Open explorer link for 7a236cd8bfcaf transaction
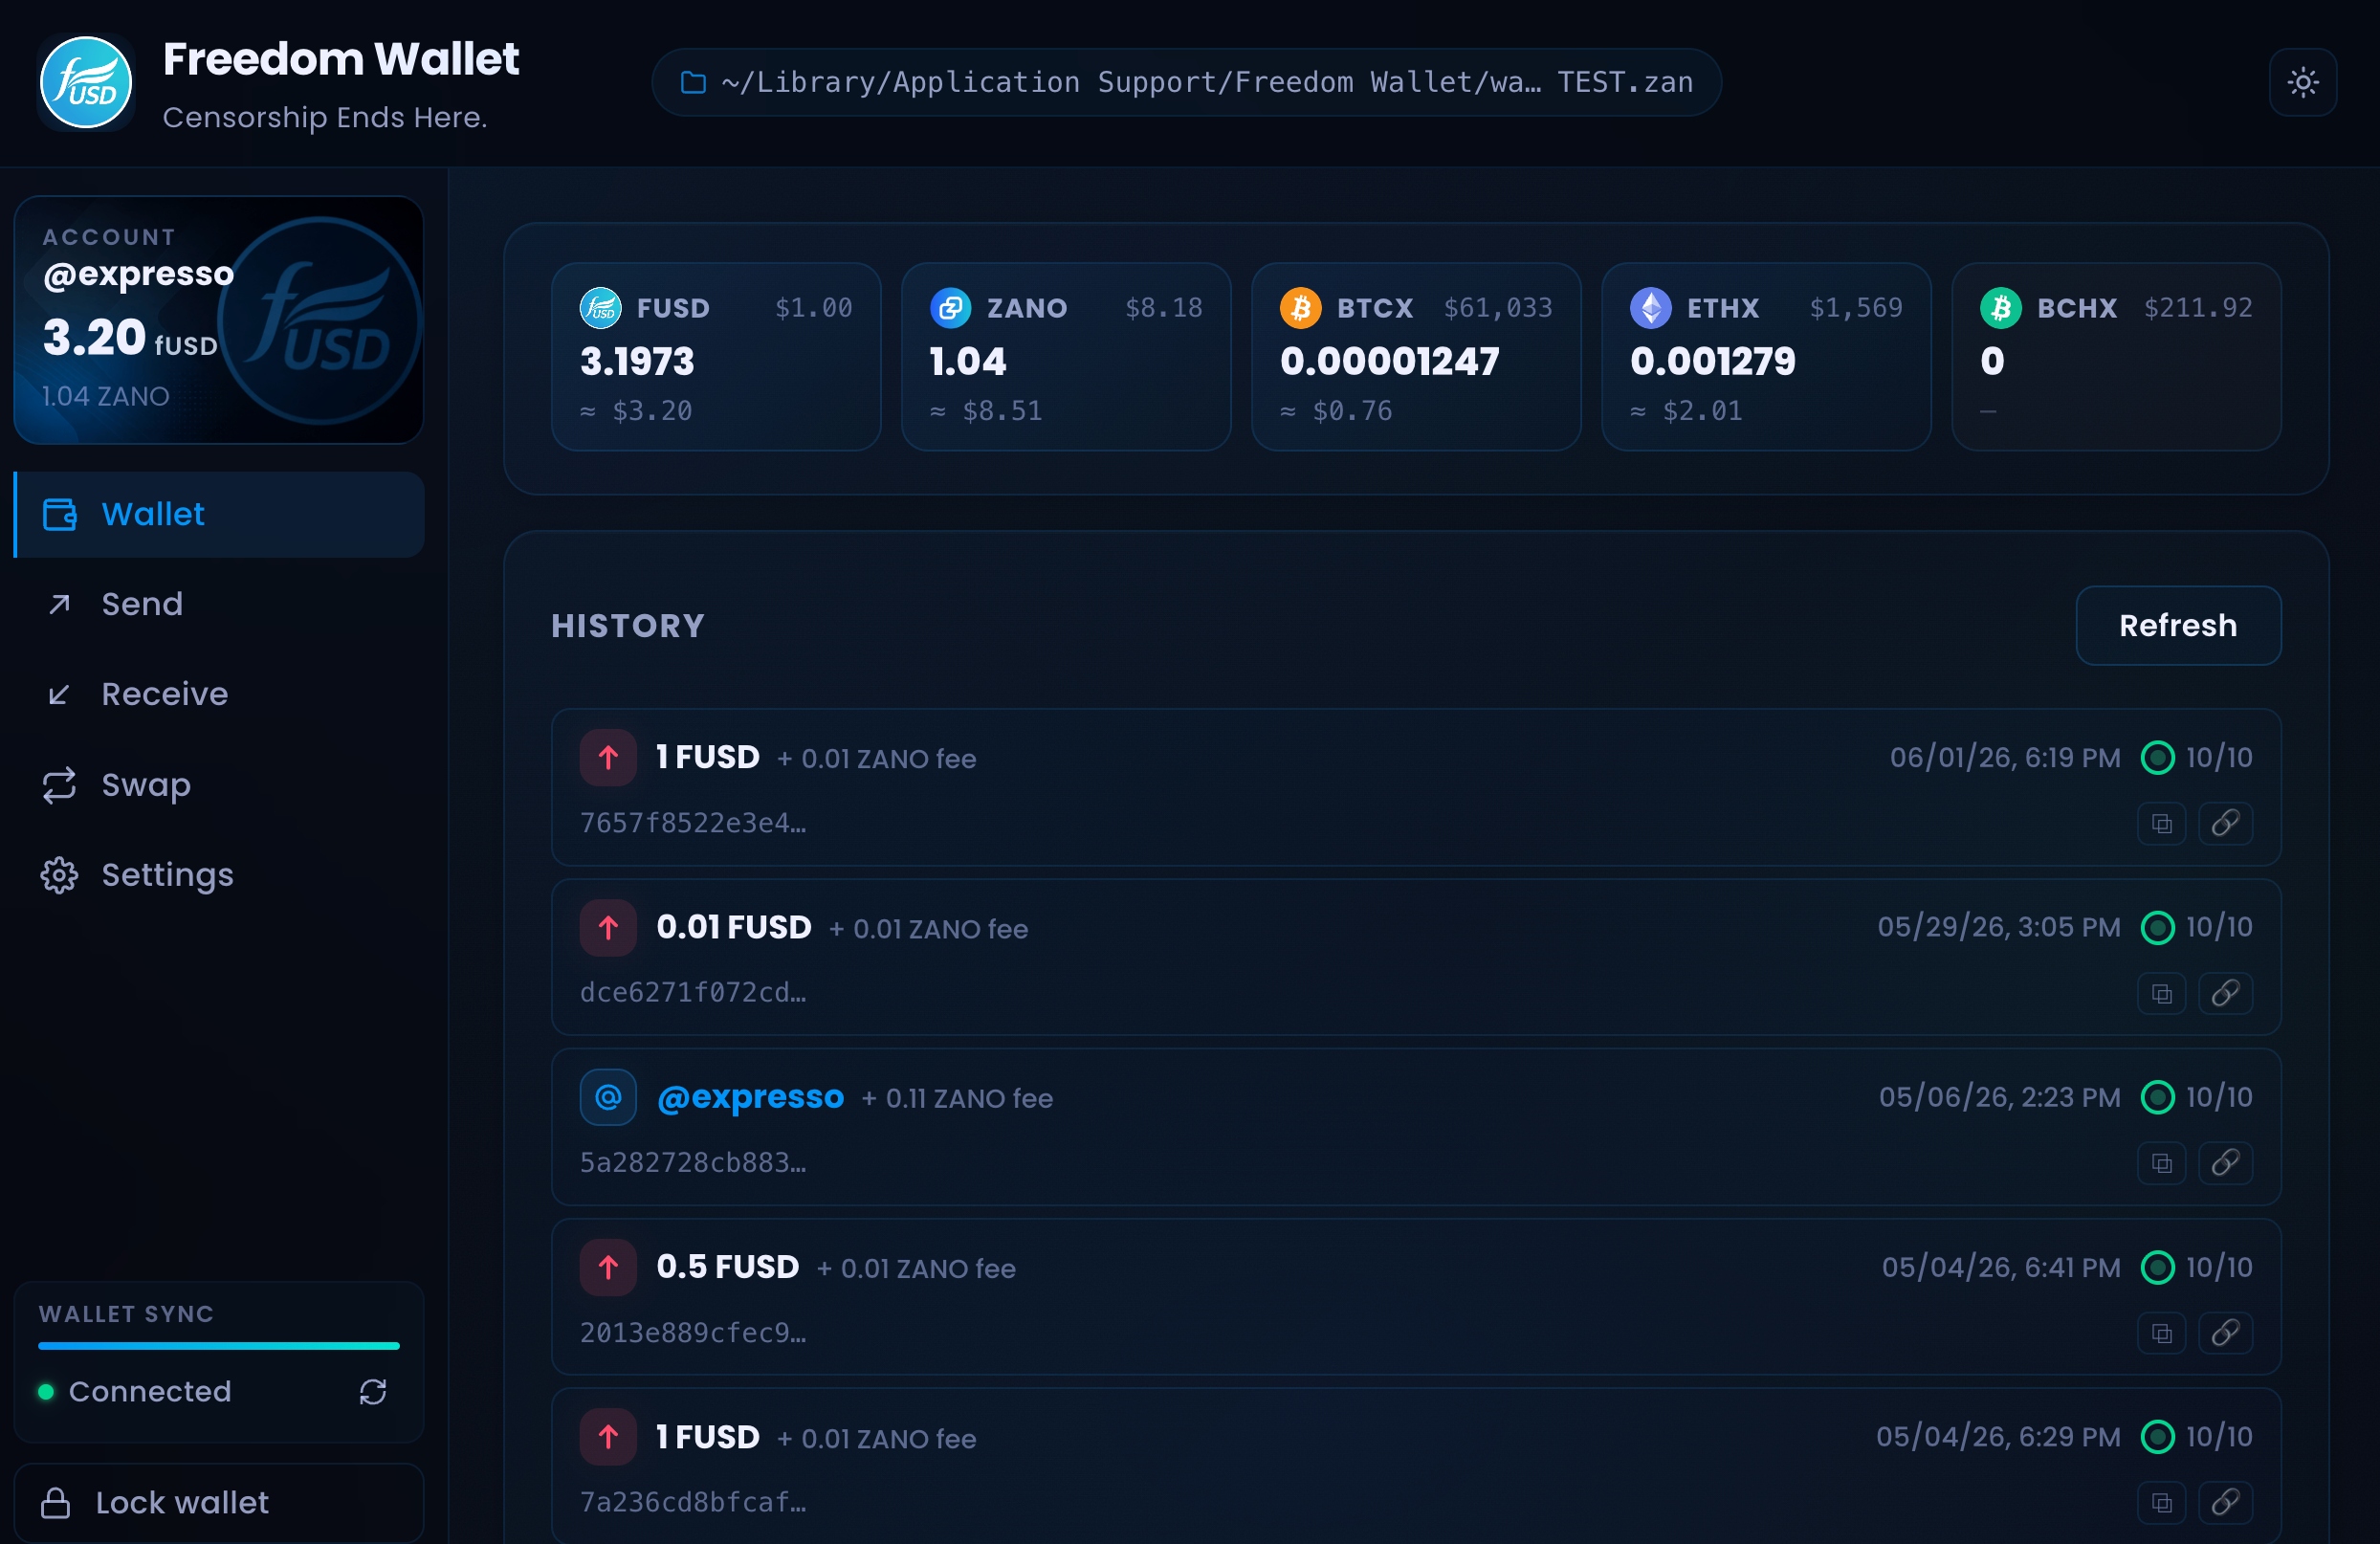The height and width of the screenshot is (1544, 2380). [2225, 1503]
